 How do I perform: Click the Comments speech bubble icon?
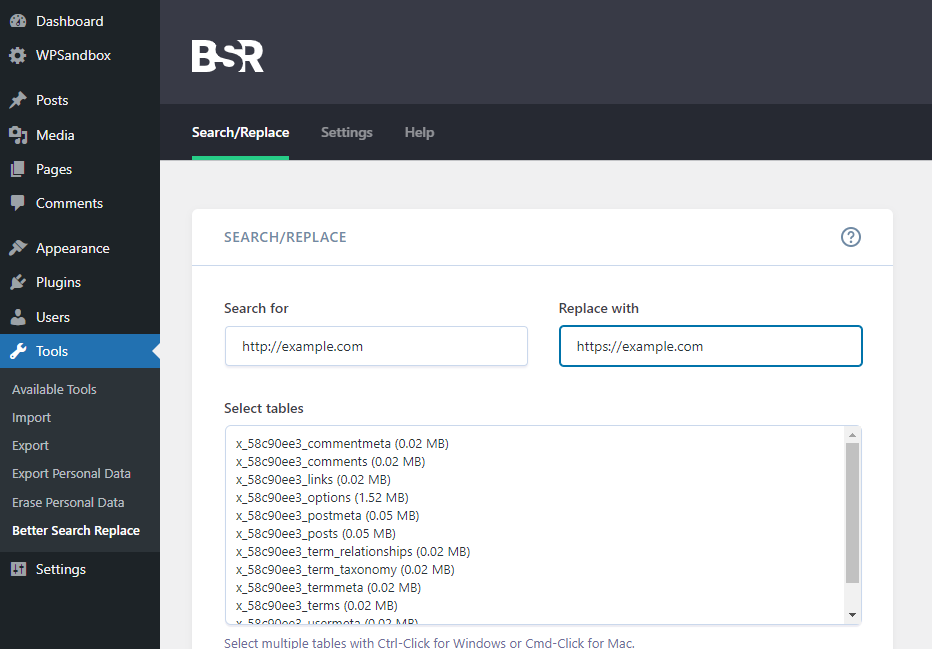tap(18, 203)
